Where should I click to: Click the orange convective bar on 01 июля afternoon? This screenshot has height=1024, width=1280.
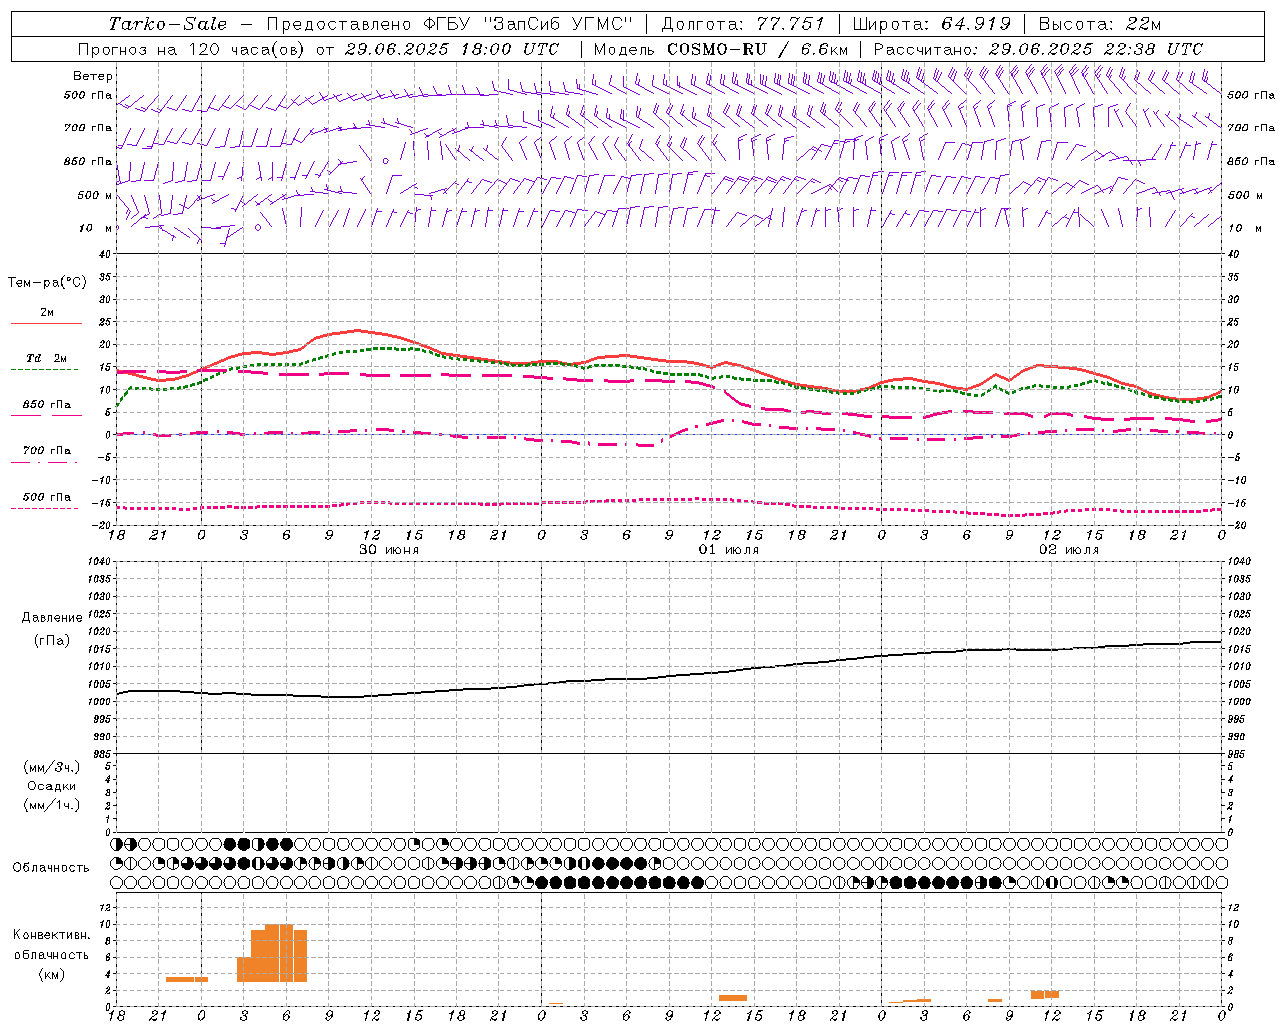point(733,997)
